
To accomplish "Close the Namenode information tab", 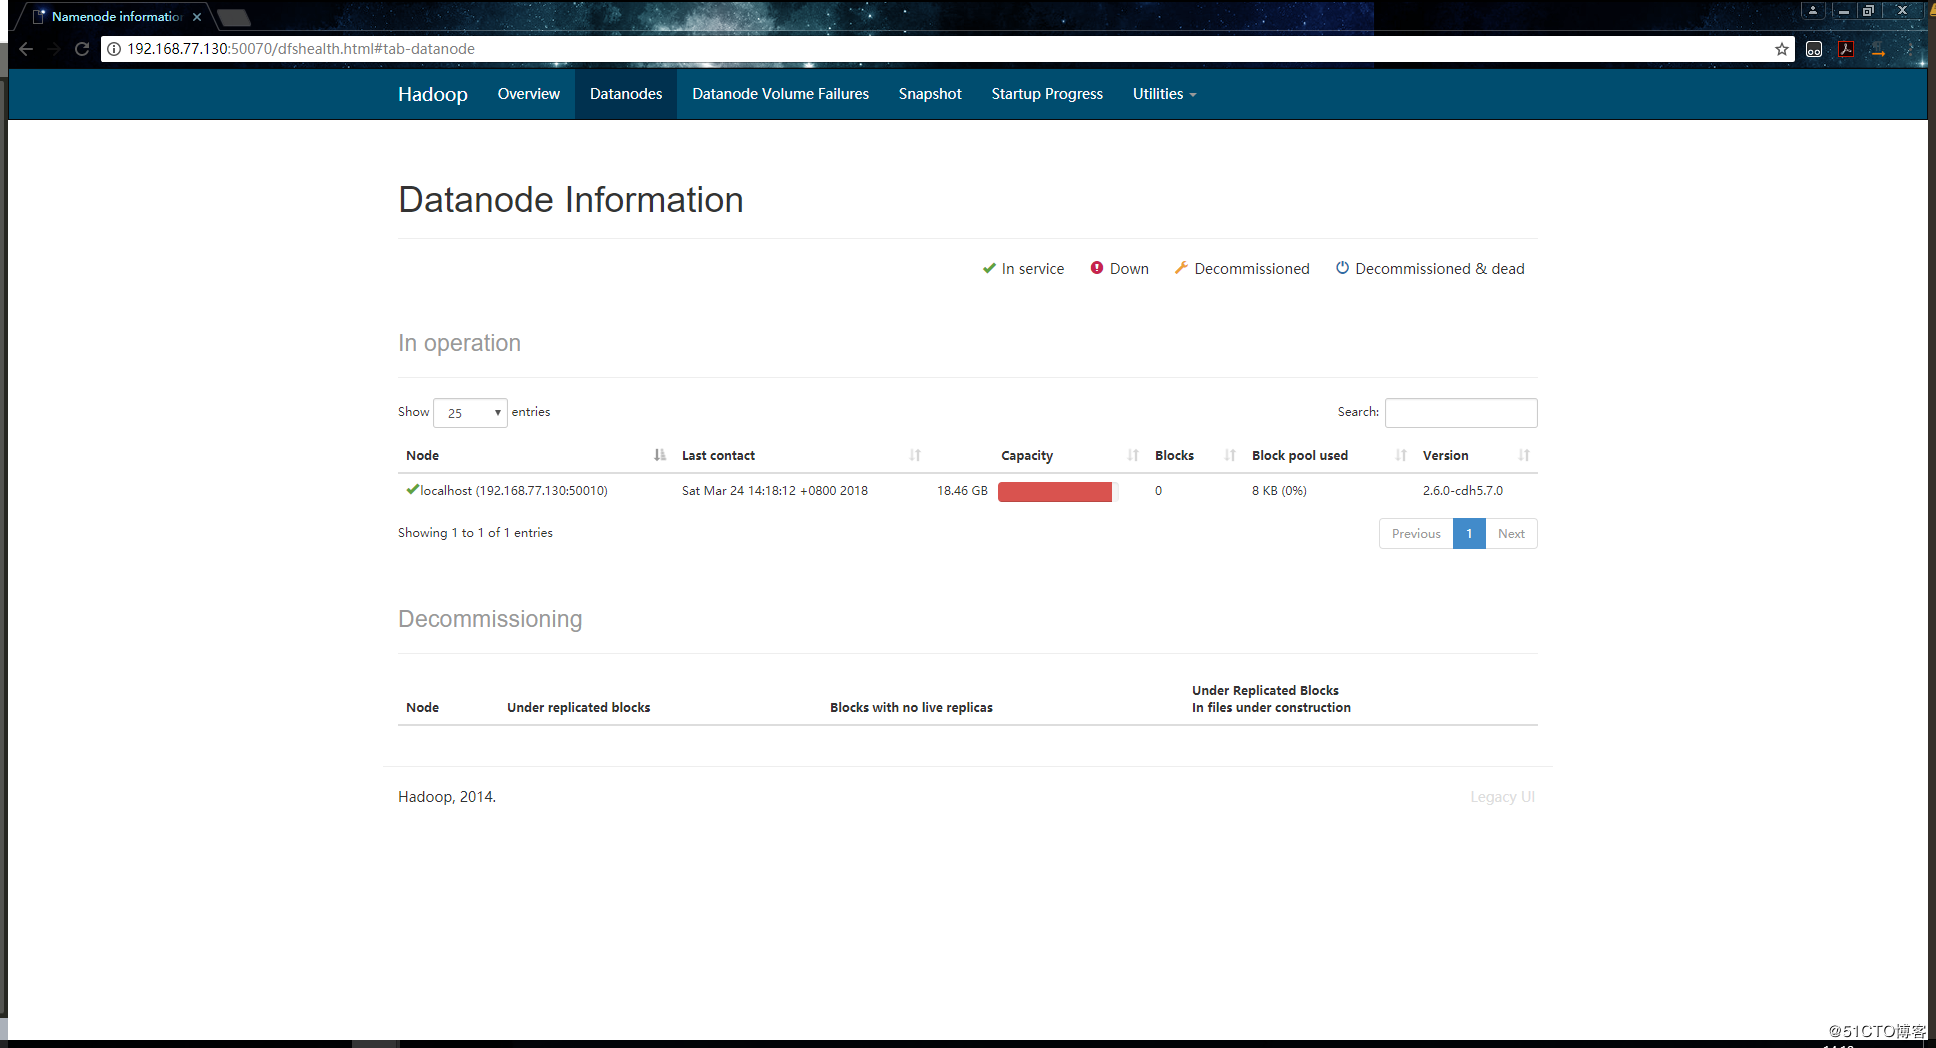I will (197, 17).
